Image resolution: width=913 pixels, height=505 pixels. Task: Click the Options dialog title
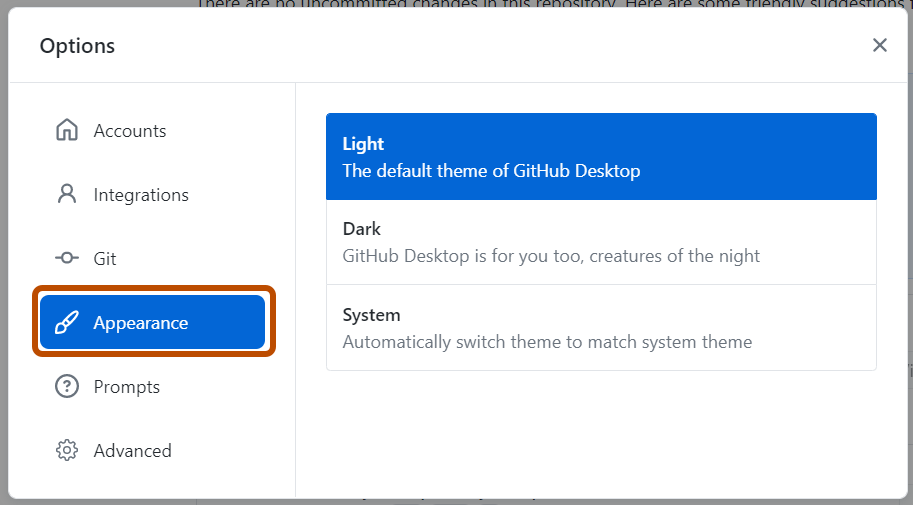[x=77, y=46]
